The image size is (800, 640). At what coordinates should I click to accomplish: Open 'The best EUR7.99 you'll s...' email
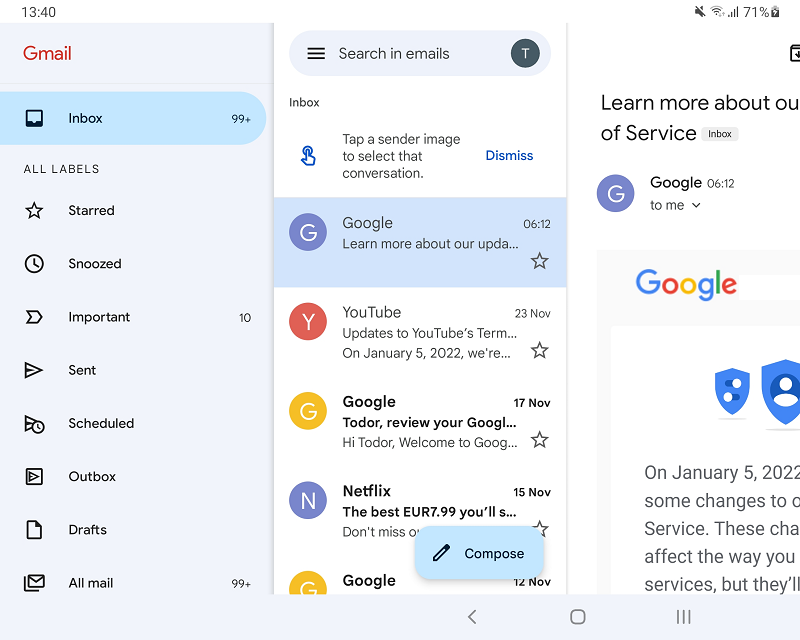(420, 510)
